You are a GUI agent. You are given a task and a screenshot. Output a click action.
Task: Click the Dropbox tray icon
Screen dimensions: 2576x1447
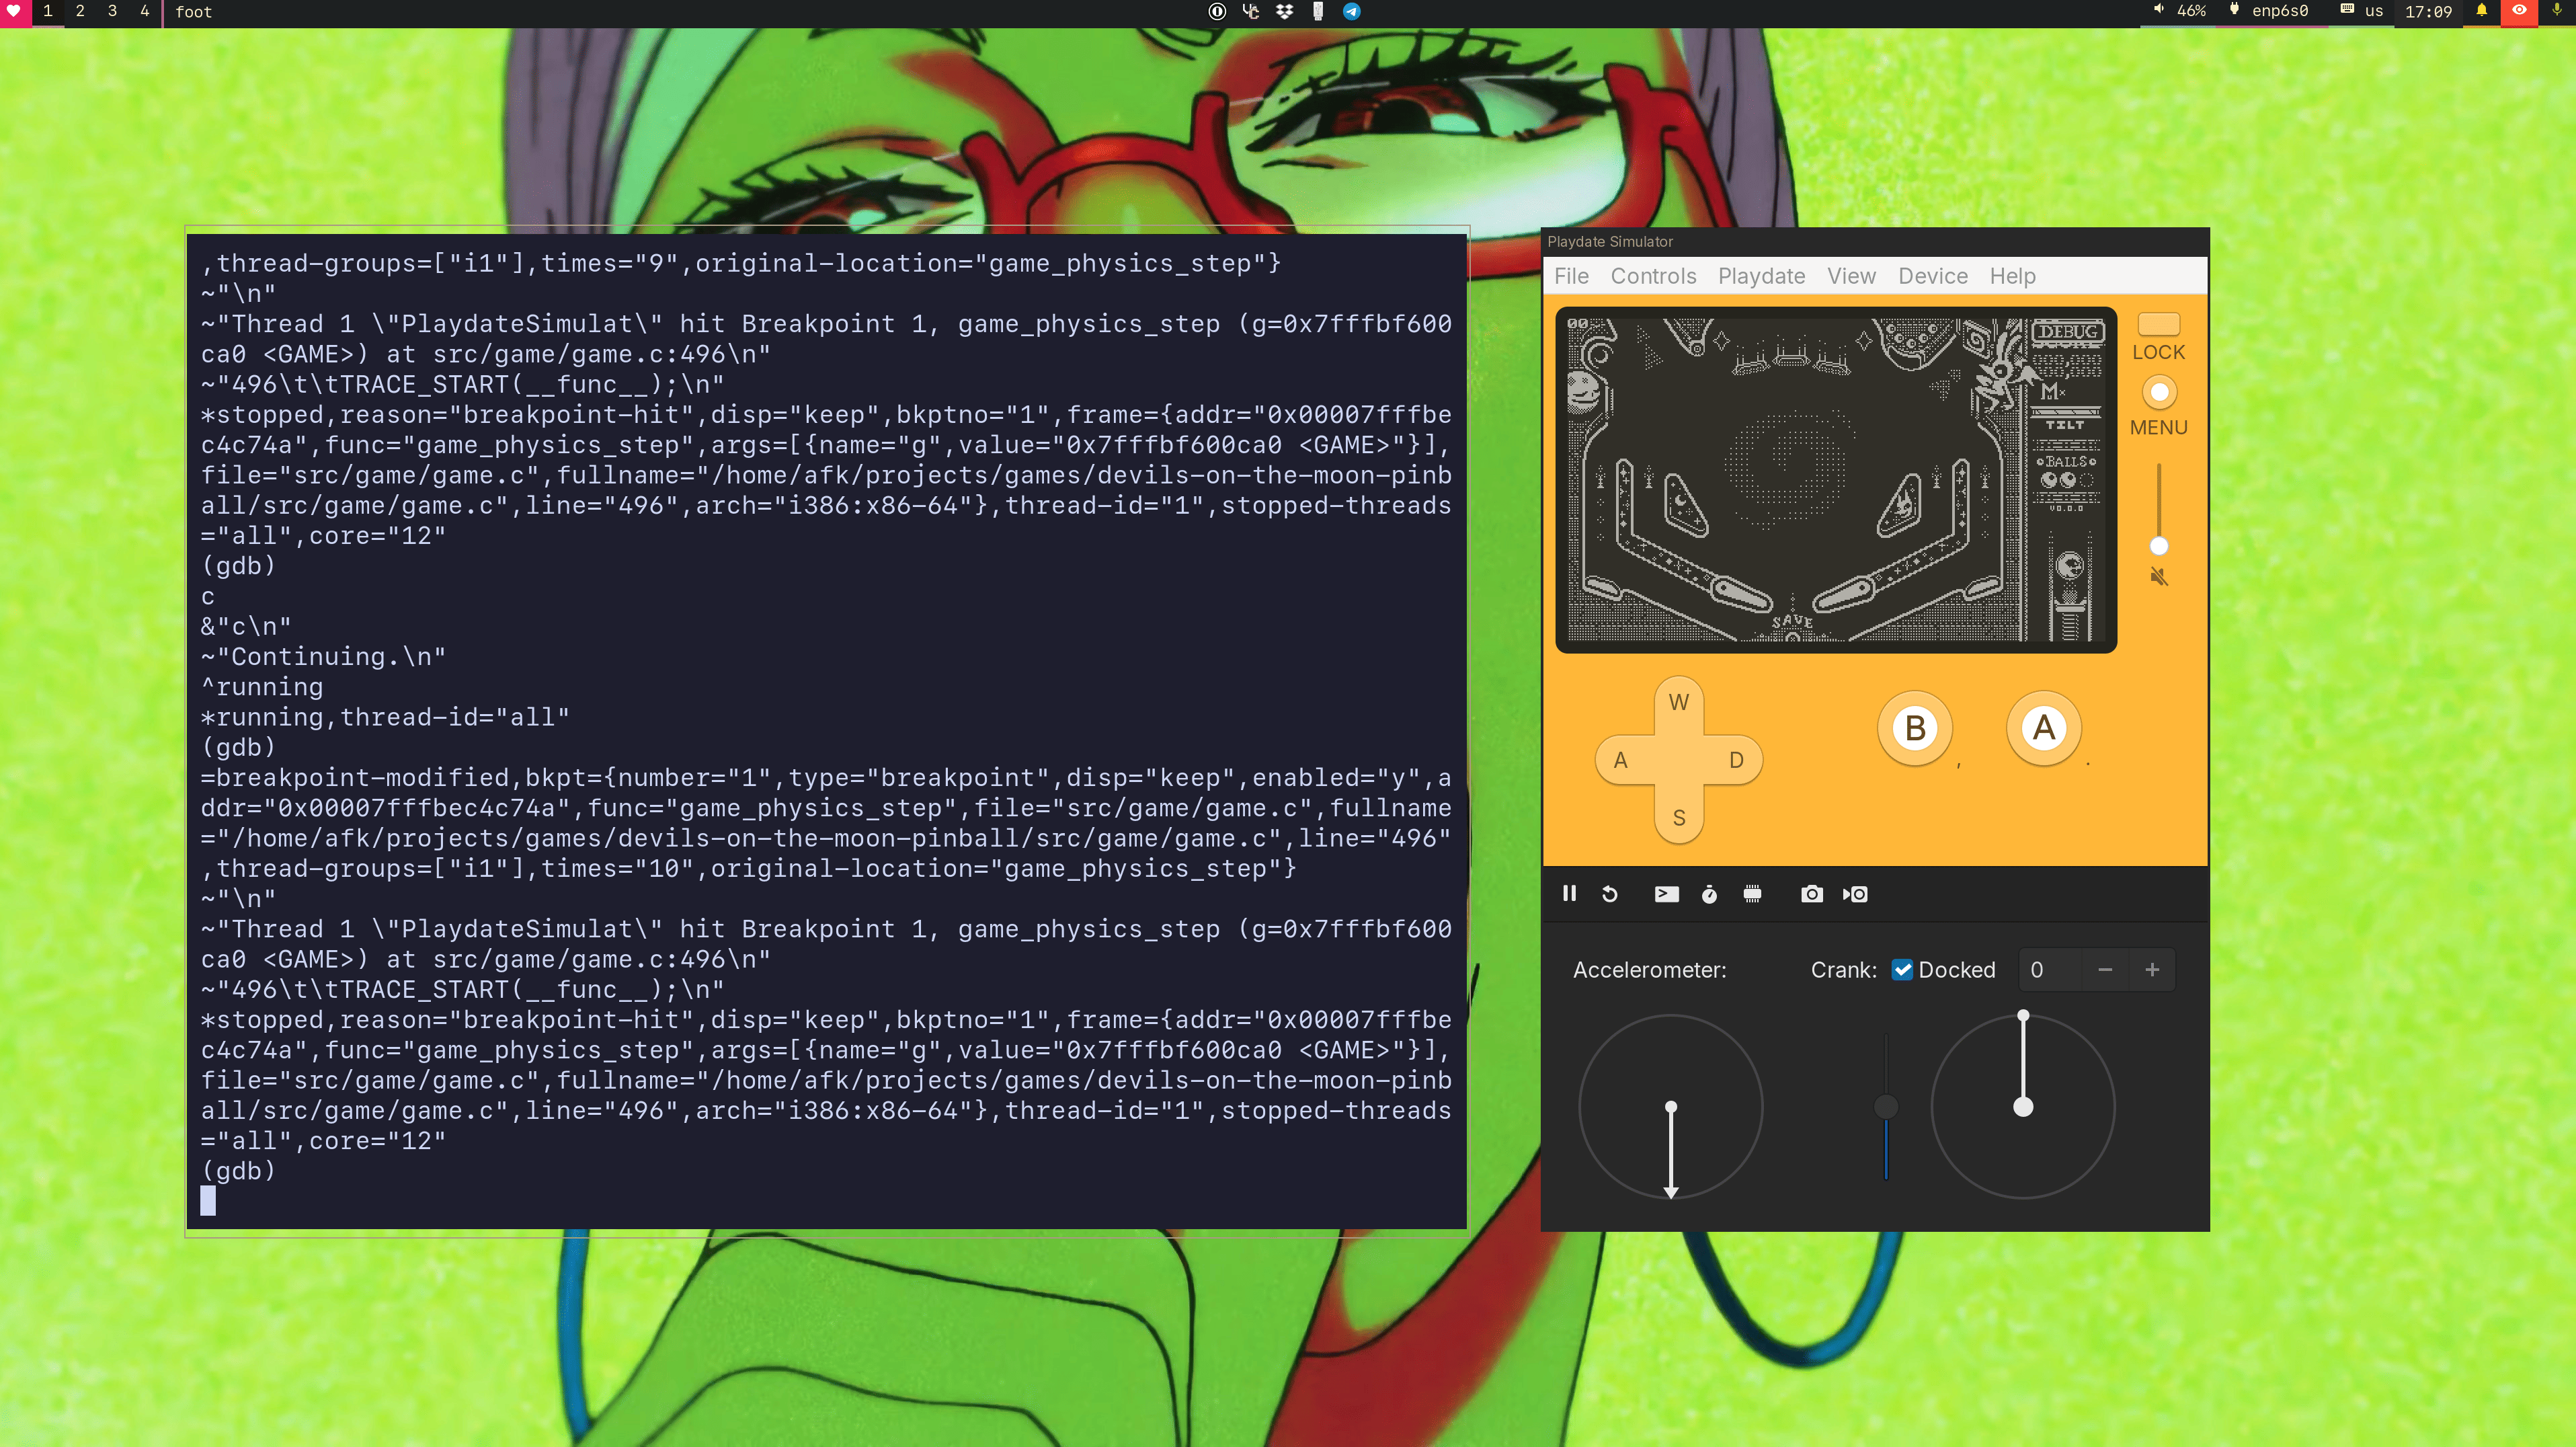1284,11
